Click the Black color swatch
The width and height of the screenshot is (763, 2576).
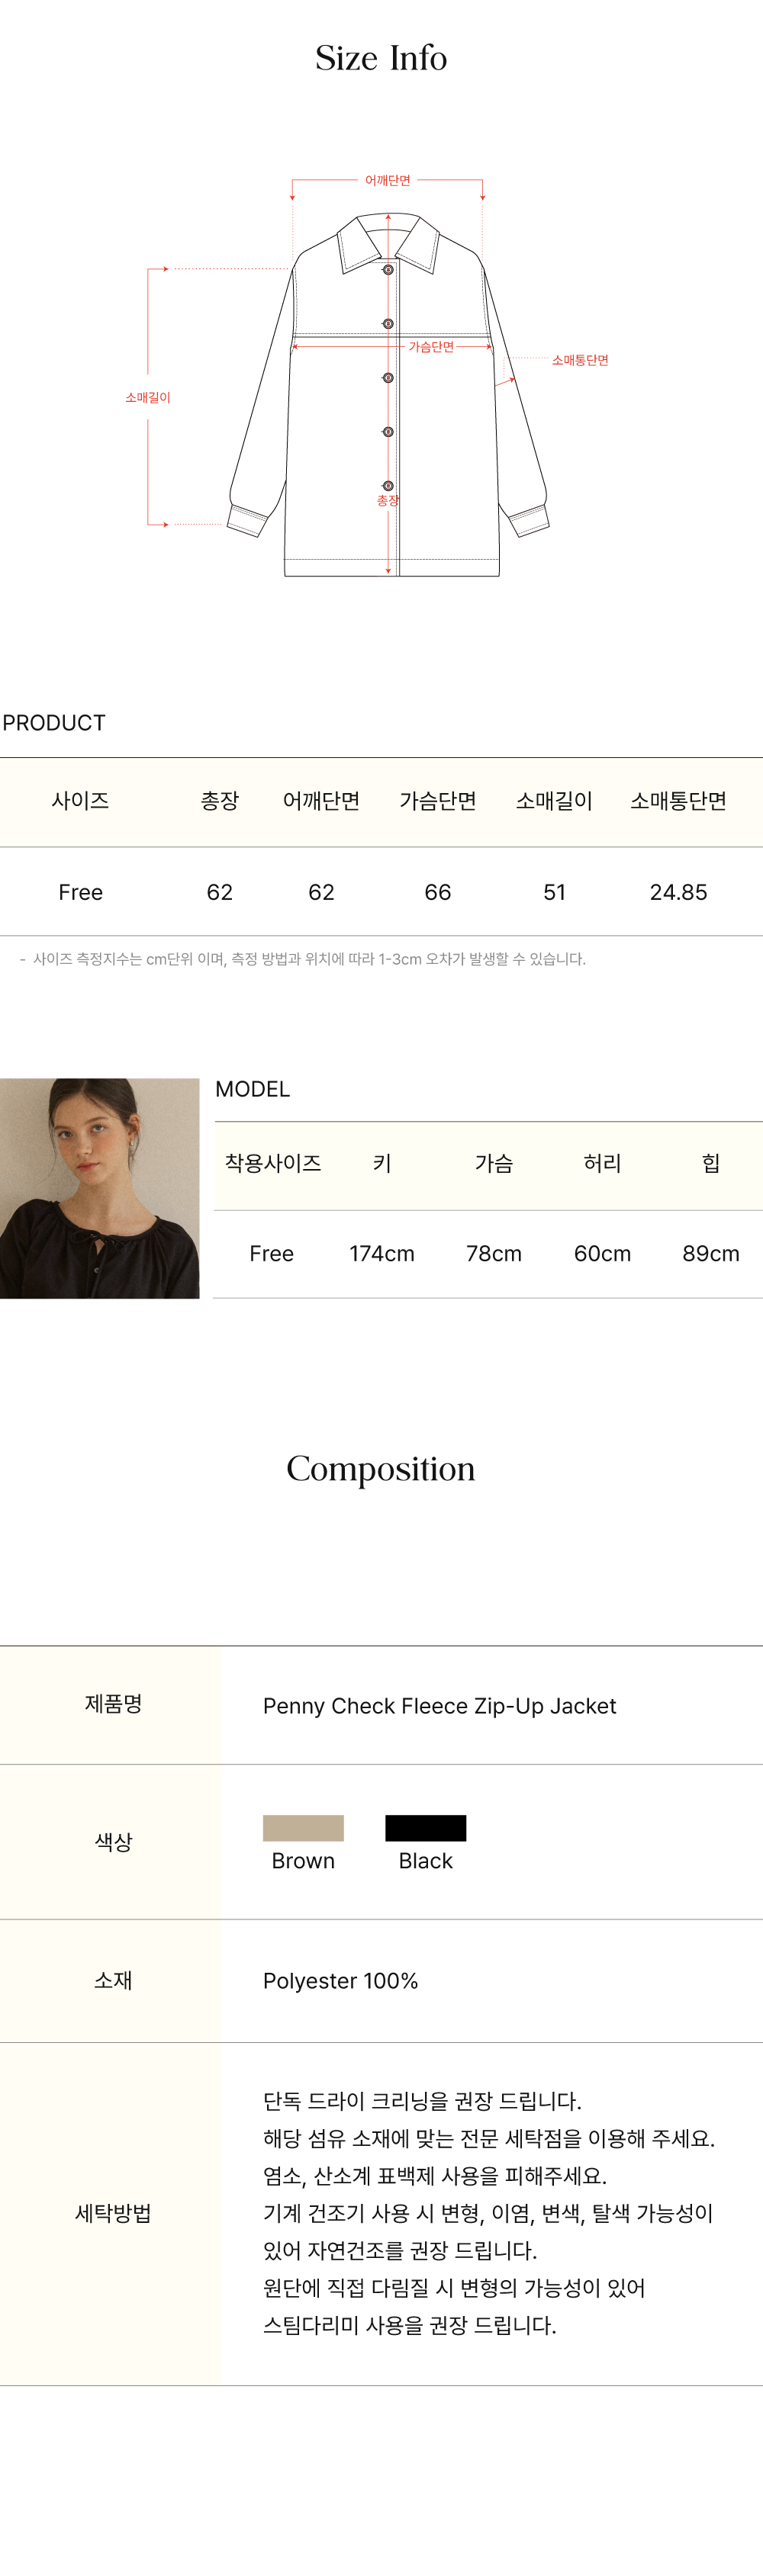(425, 1828)
